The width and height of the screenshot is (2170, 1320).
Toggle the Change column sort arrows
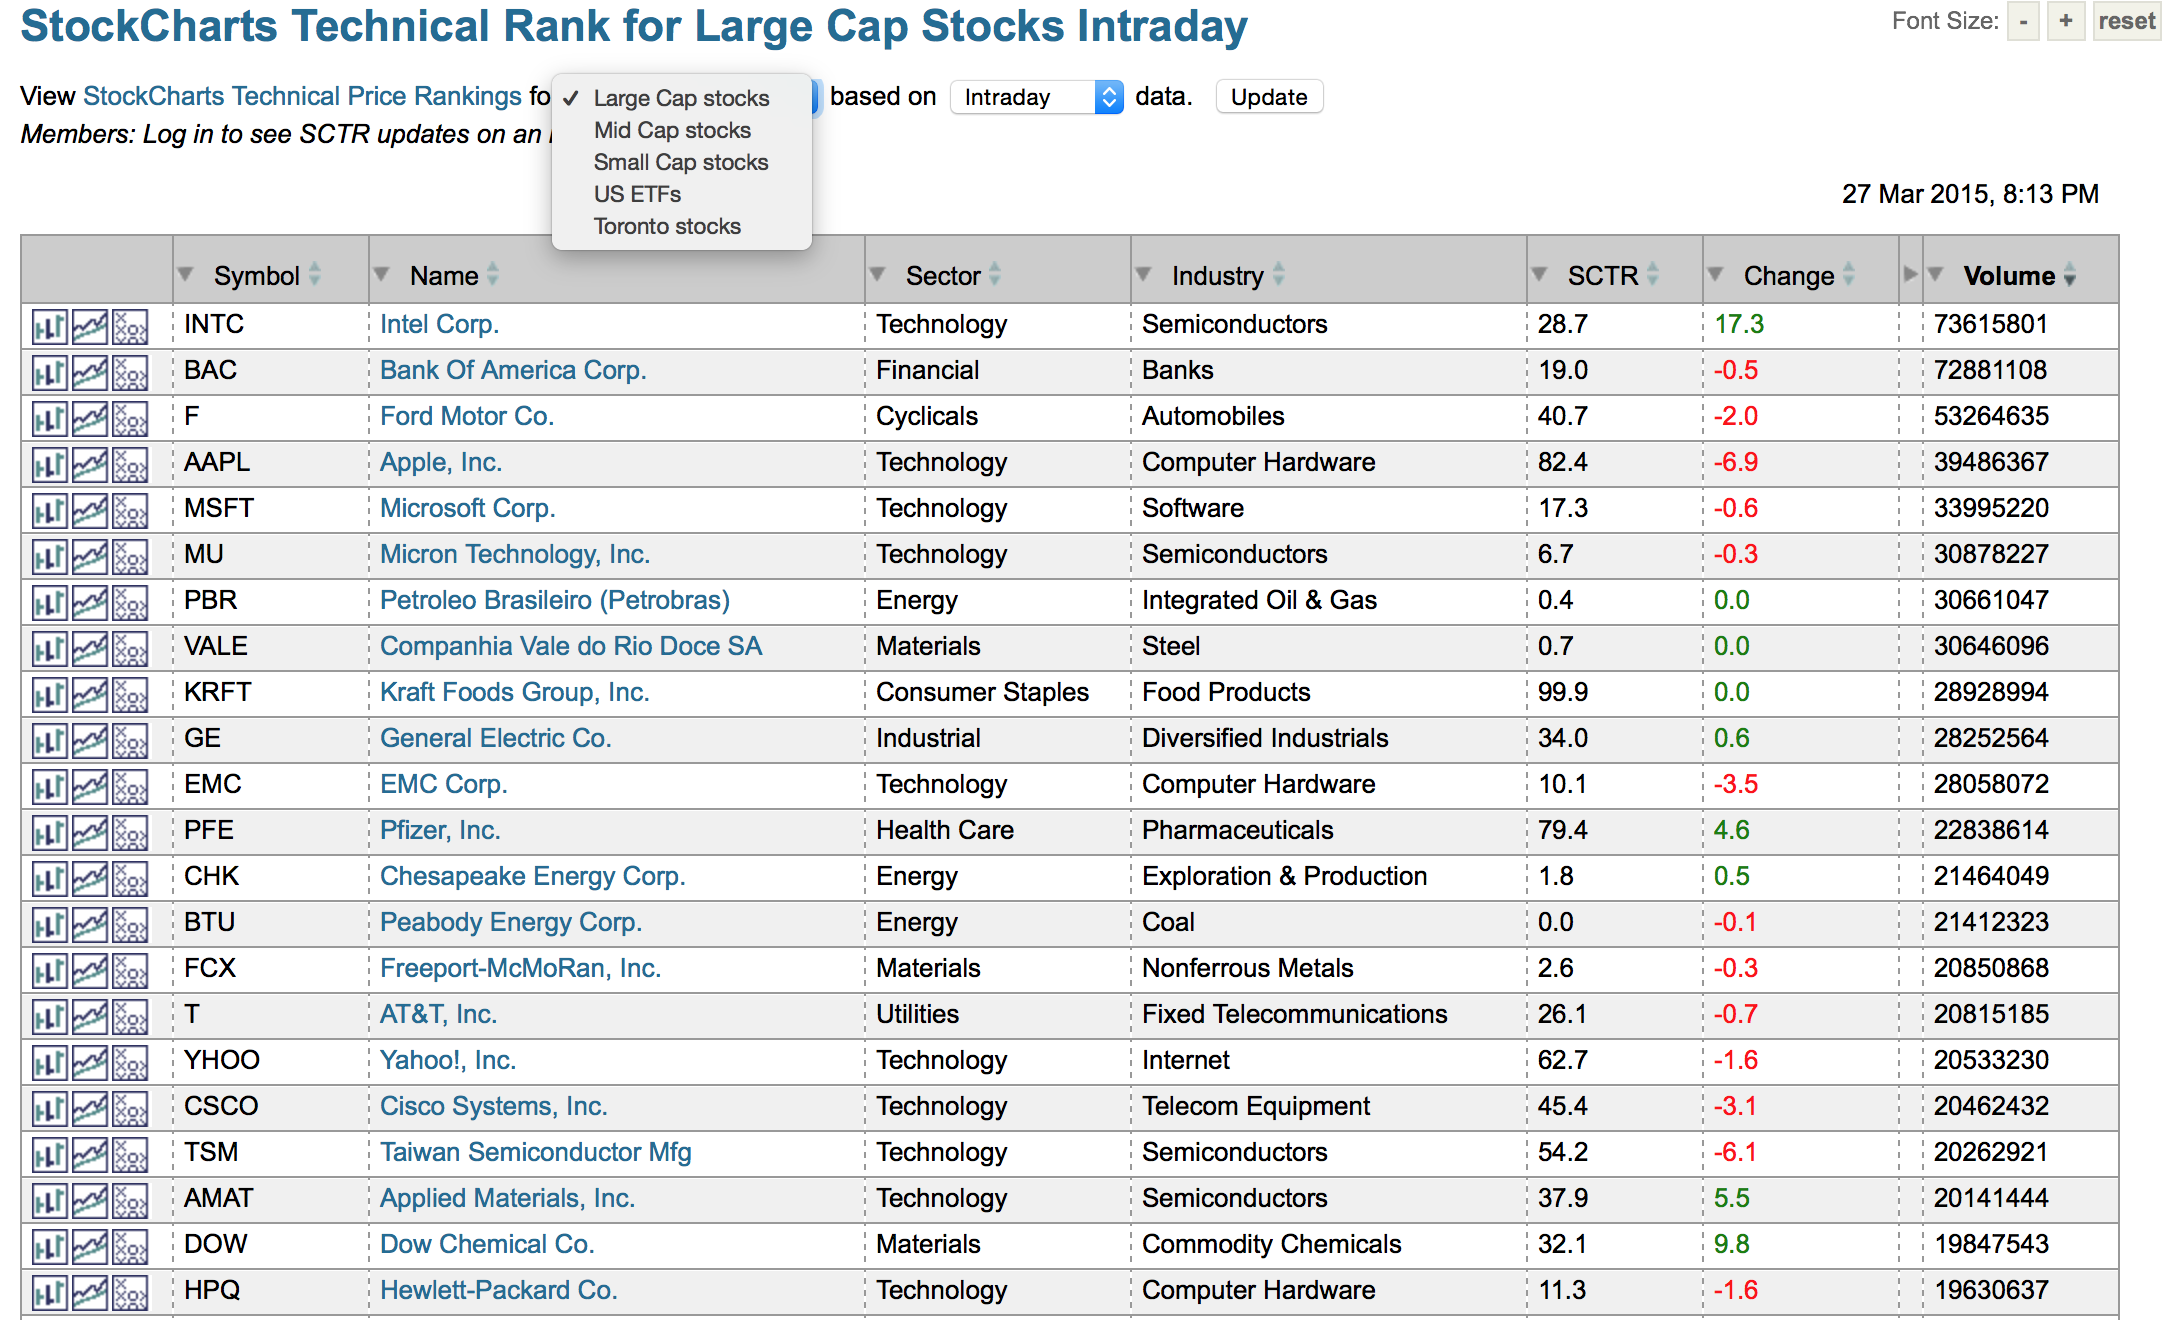pyautogui.click(x=1848, y=275)
